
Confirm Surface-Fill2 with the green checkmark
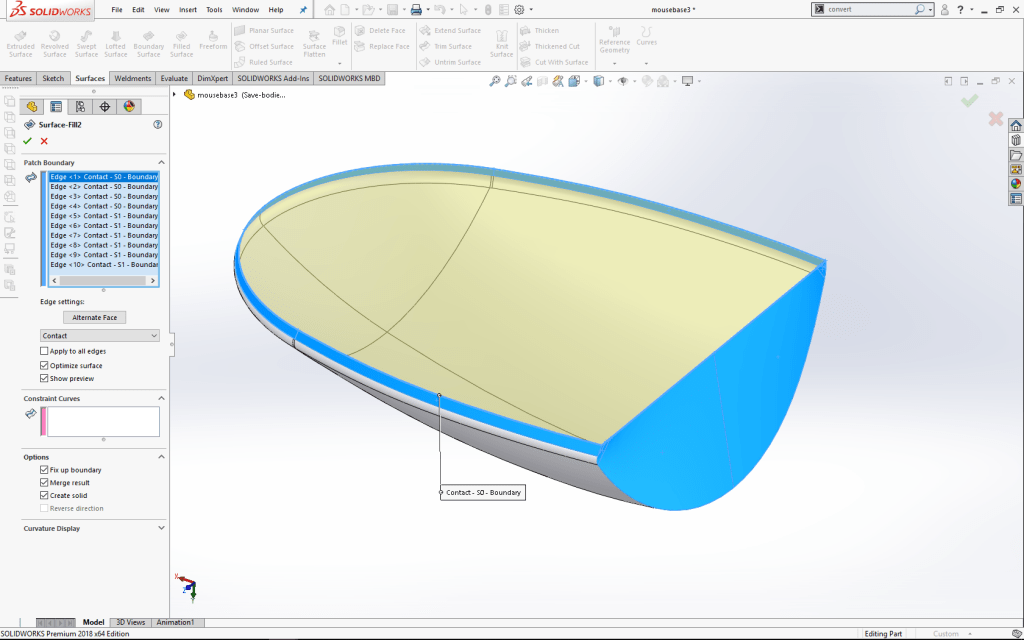tap(27, 141)
